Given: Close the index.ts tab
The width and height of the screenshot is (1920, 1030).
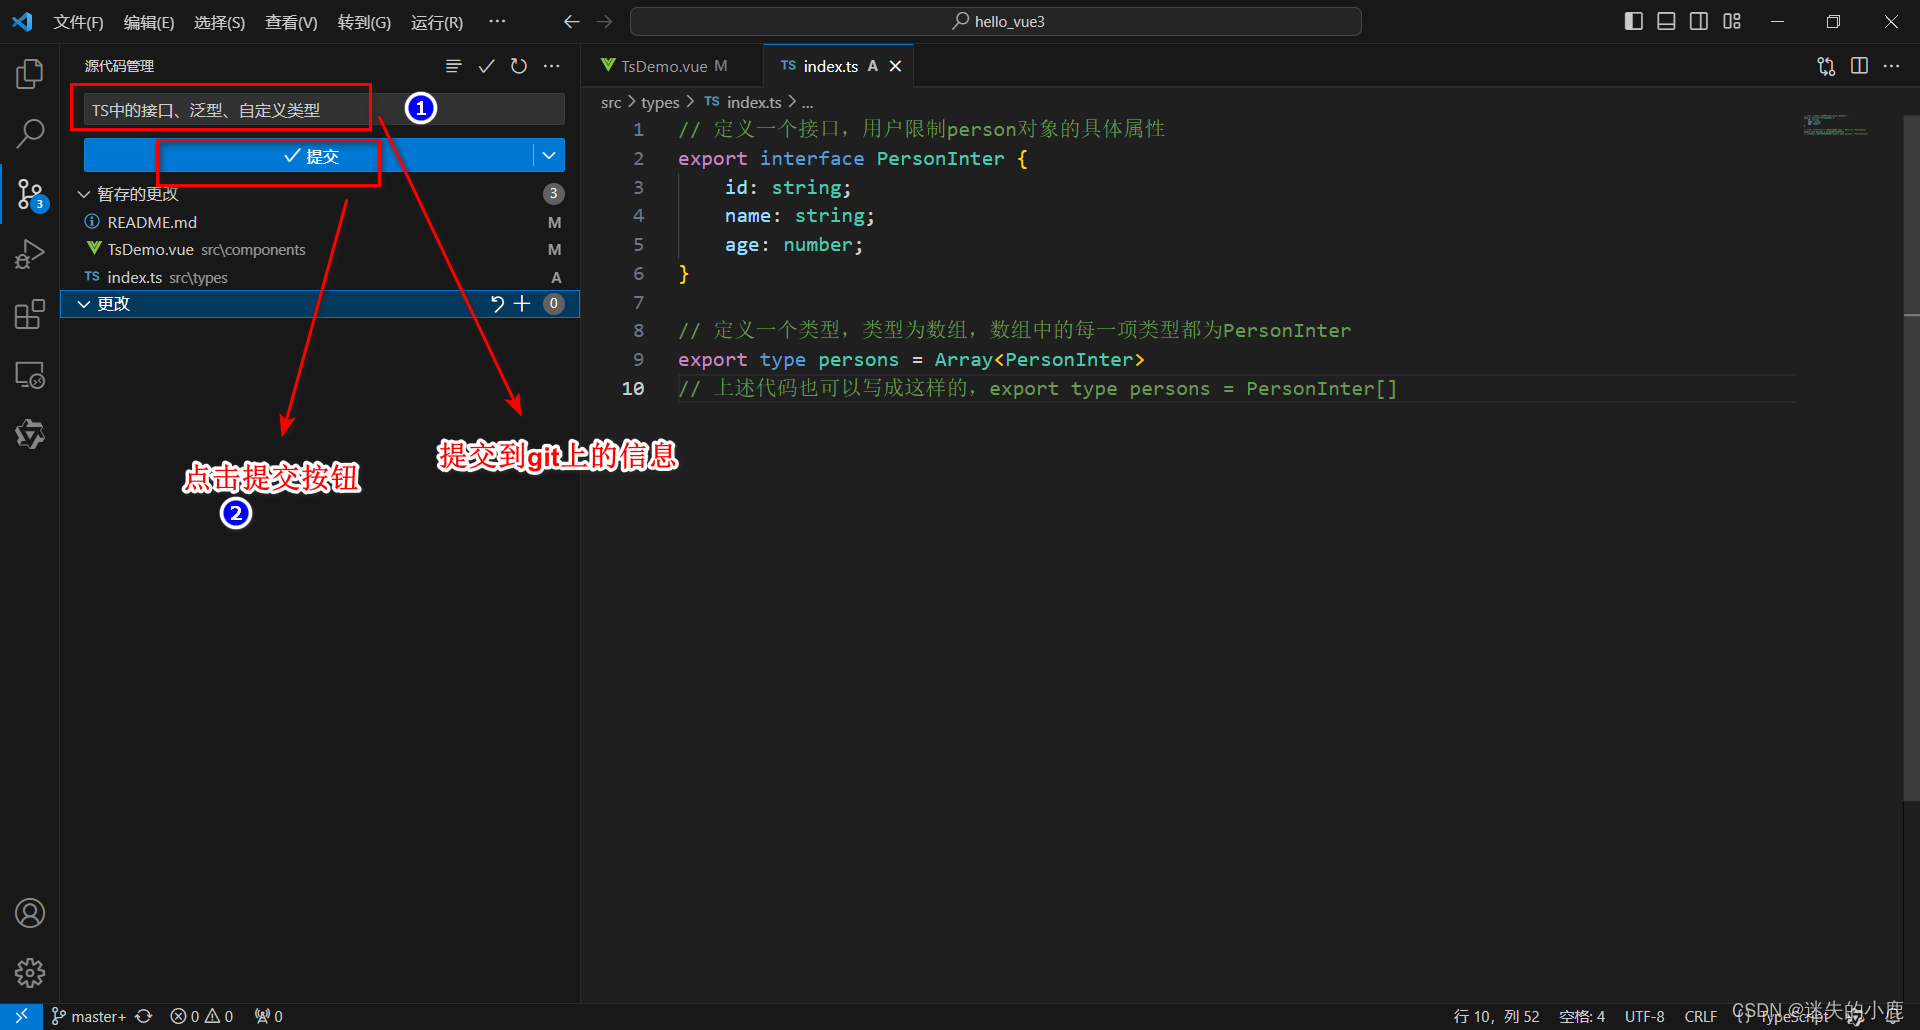Looking at the screenshot, I should pos(896,66).
